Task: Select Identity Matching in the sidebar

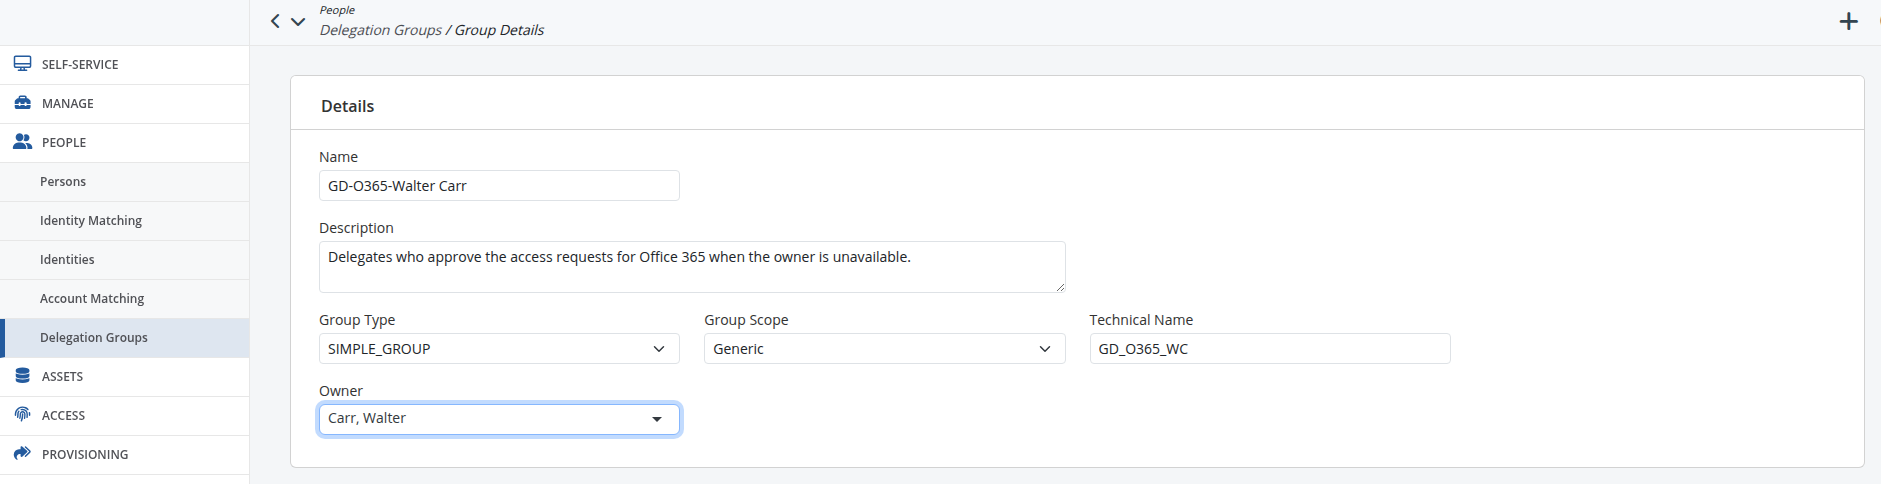Action: (x=124, y=220)
